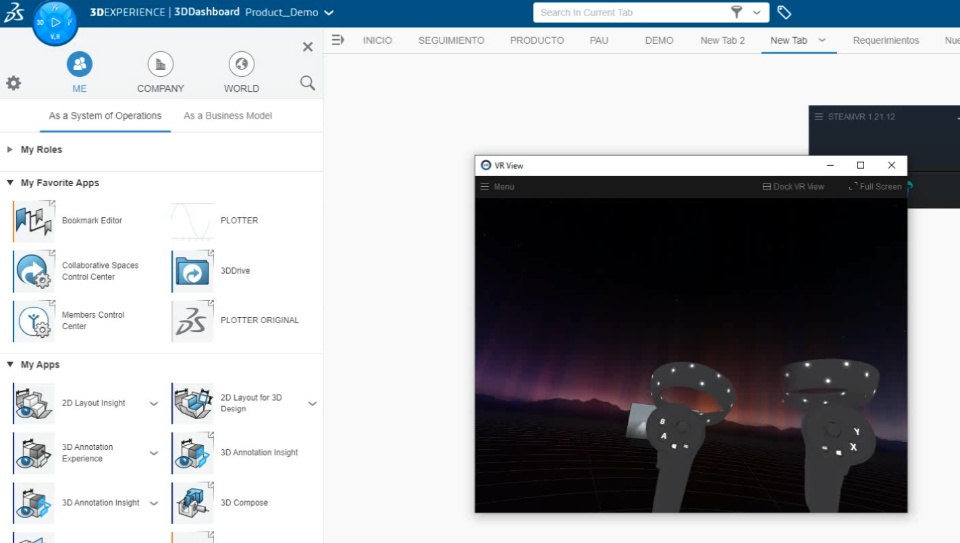Click the 3DDashboard title text
This screenshot has width=960, height=543.
(x=207, y=12)
